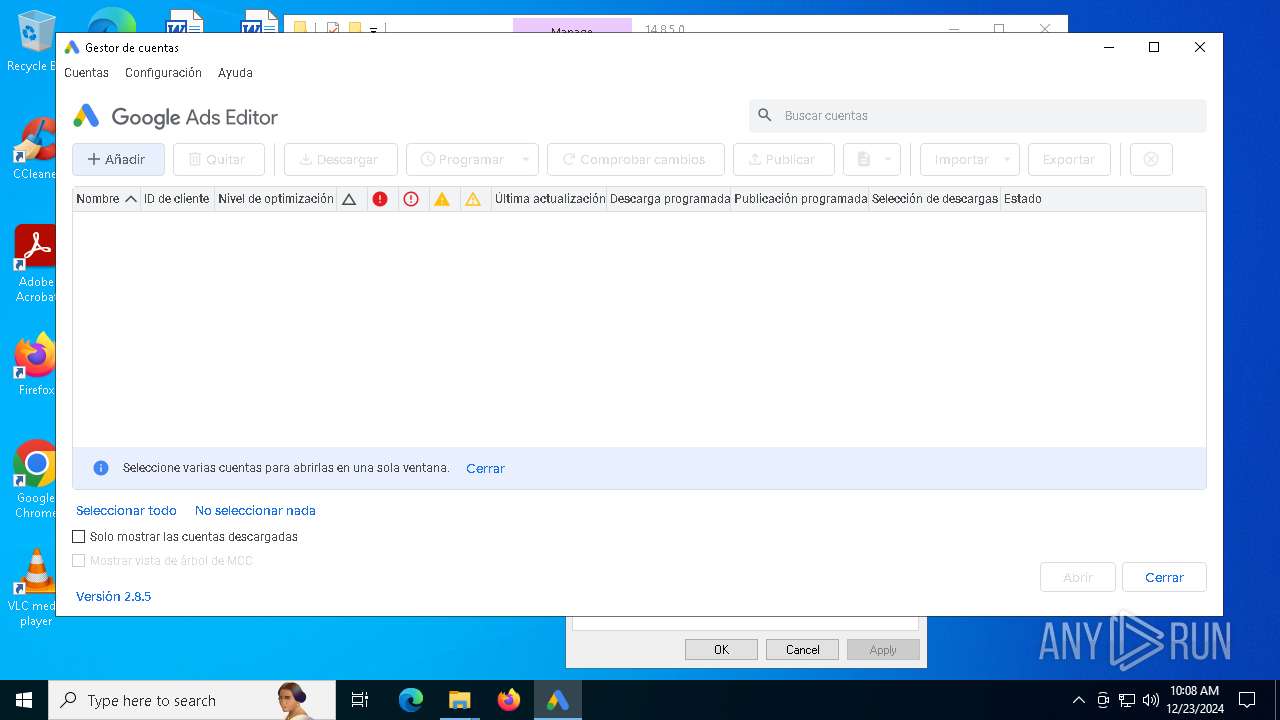Open VLC media player desktop shortcut
The width and height of the screenshot is (1280, 720).
(36, 588)
